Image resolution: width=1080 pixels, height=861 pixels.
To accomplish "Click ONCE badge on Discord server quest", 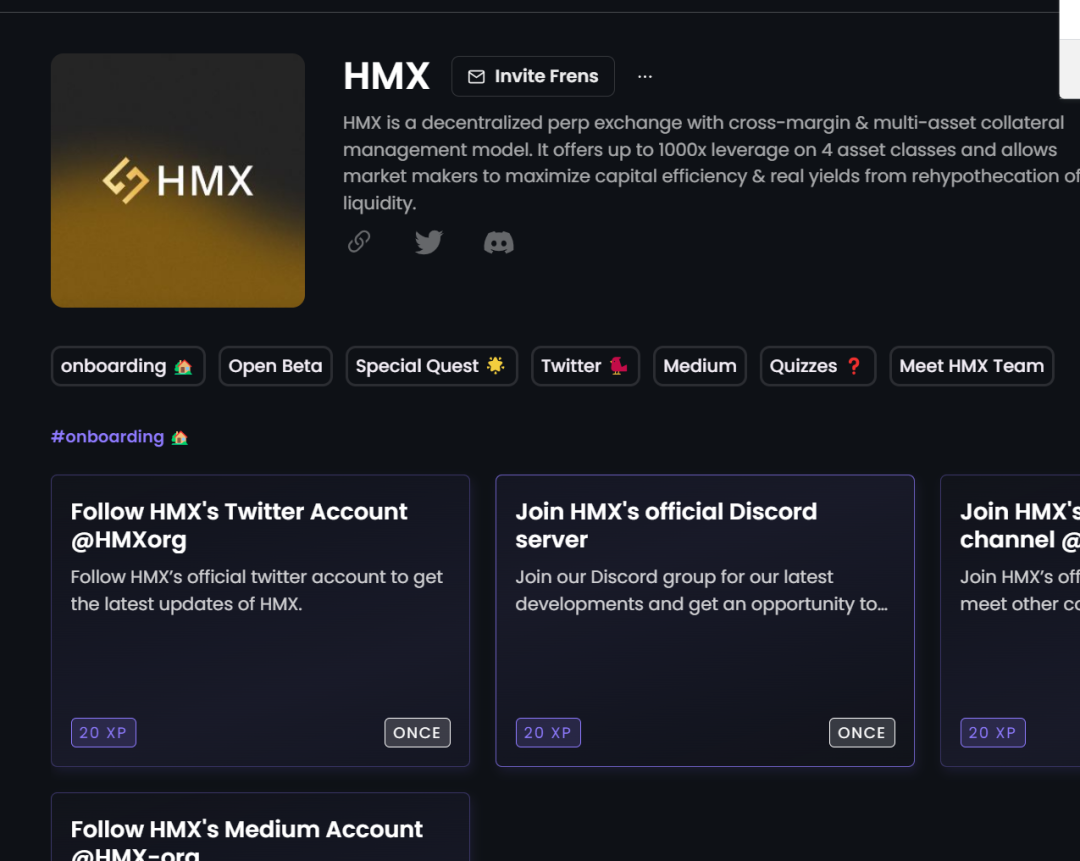I will [x=862, y=733].
